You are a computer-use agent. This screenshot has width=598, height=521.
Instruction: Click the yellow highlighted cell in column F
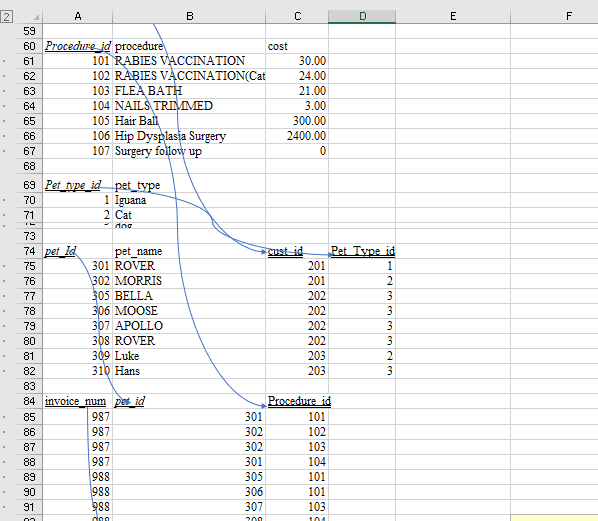554,518
